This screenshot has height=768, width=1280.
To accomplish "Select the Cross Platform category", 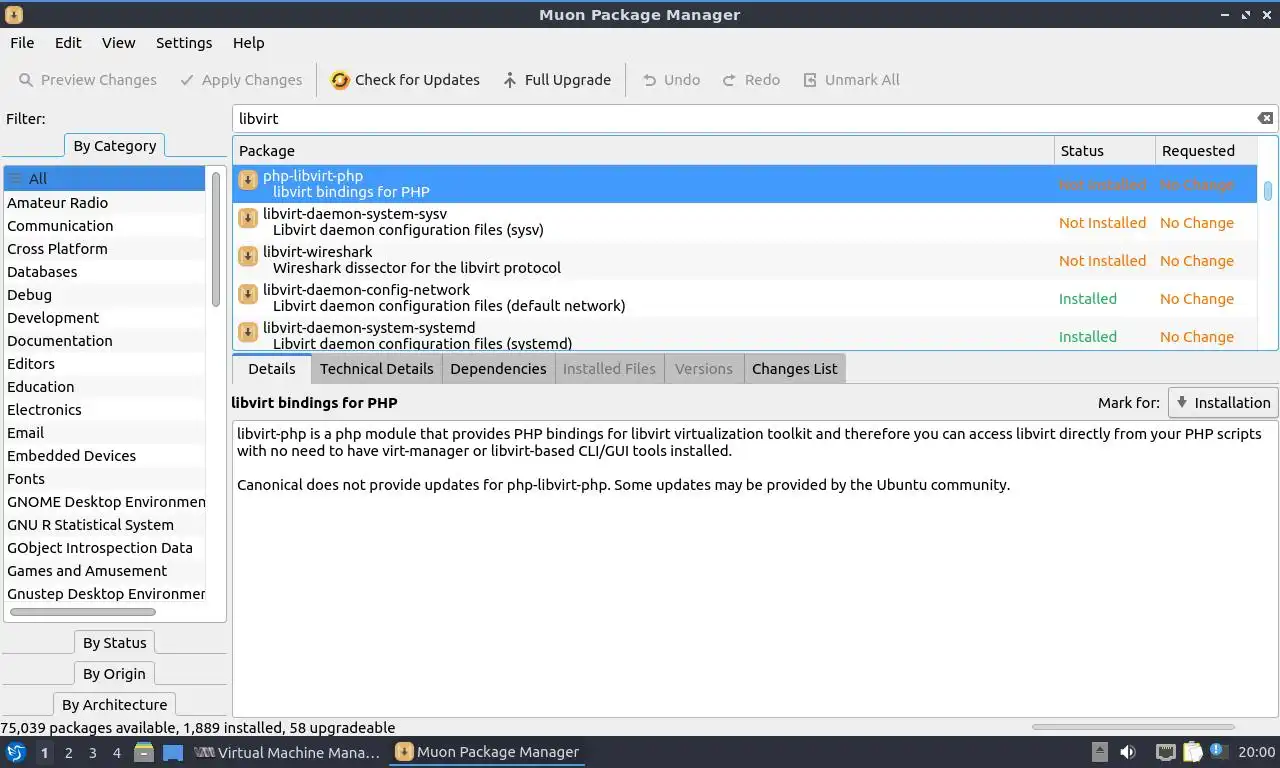I will pos(105,249).
